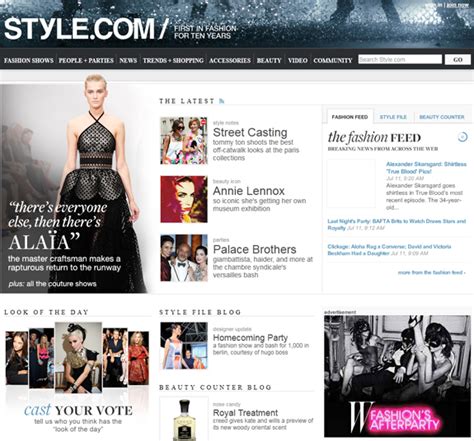
Task: Click the refresh icon in the fashion feed
Action: 462,137
